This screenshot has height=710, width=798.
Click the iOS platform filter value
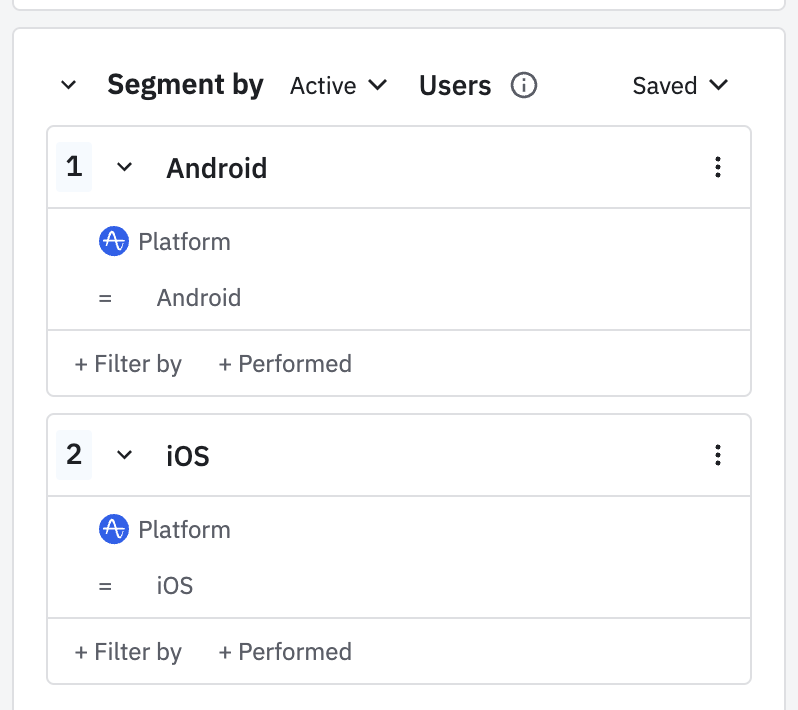coord(175,586)
